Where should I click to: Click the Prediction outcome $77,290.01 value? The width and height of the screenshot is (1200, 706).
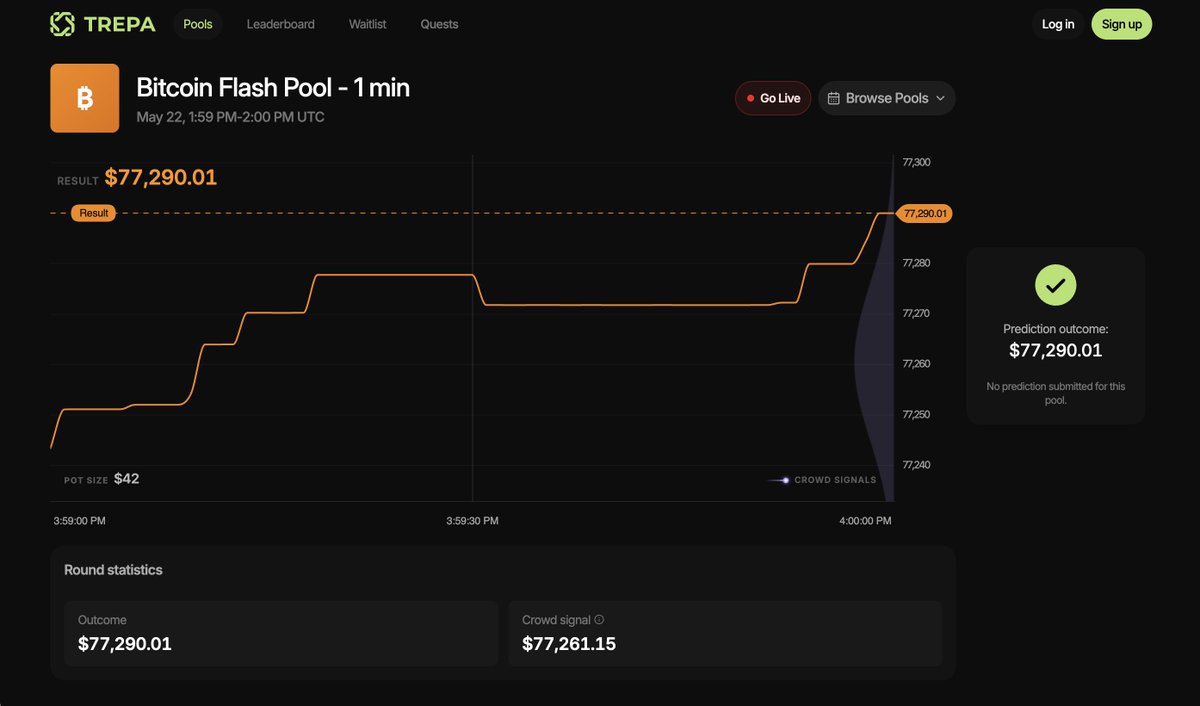click(1055, 350)
